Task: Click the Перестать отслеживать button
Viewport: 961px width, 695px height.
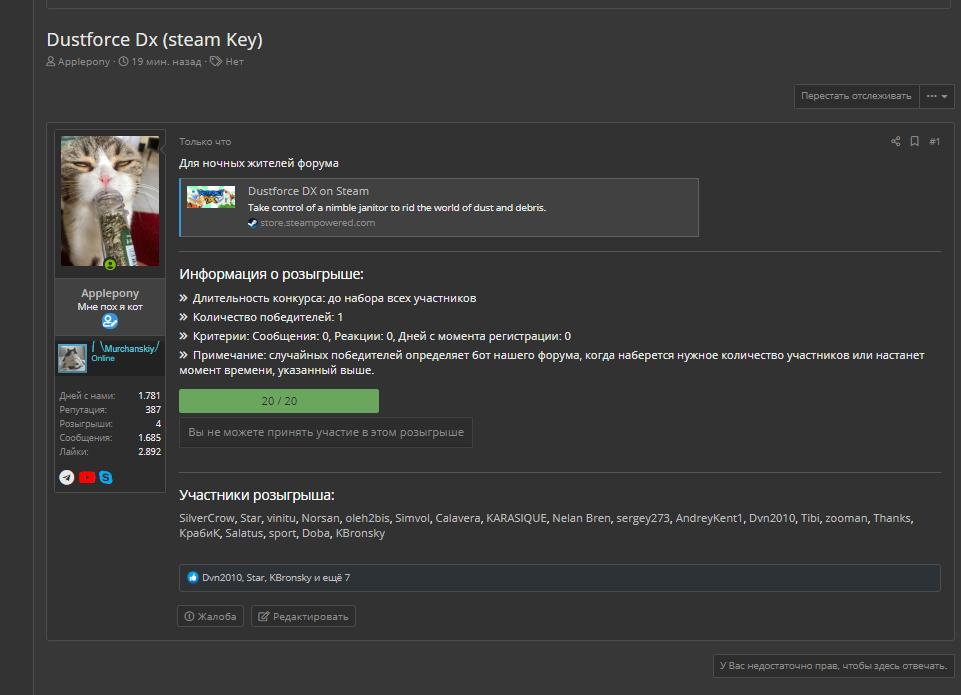Action: [856, 96]
